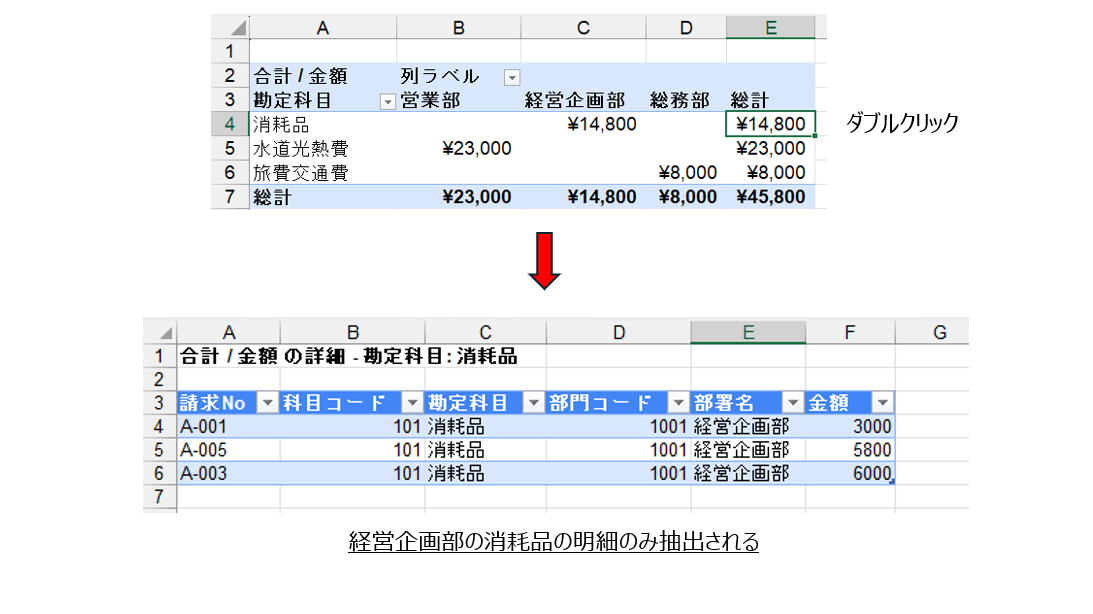Select column E header in the pivot sheet
This screenshot has height=614, width=1093.
coord(770,28)
